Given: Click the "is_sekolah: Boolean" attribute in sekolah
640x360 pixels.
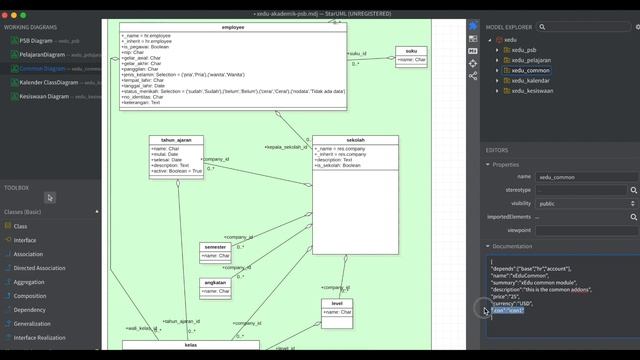Looking at the screenshot, I should pyautogui.click(x=338, y=165).
